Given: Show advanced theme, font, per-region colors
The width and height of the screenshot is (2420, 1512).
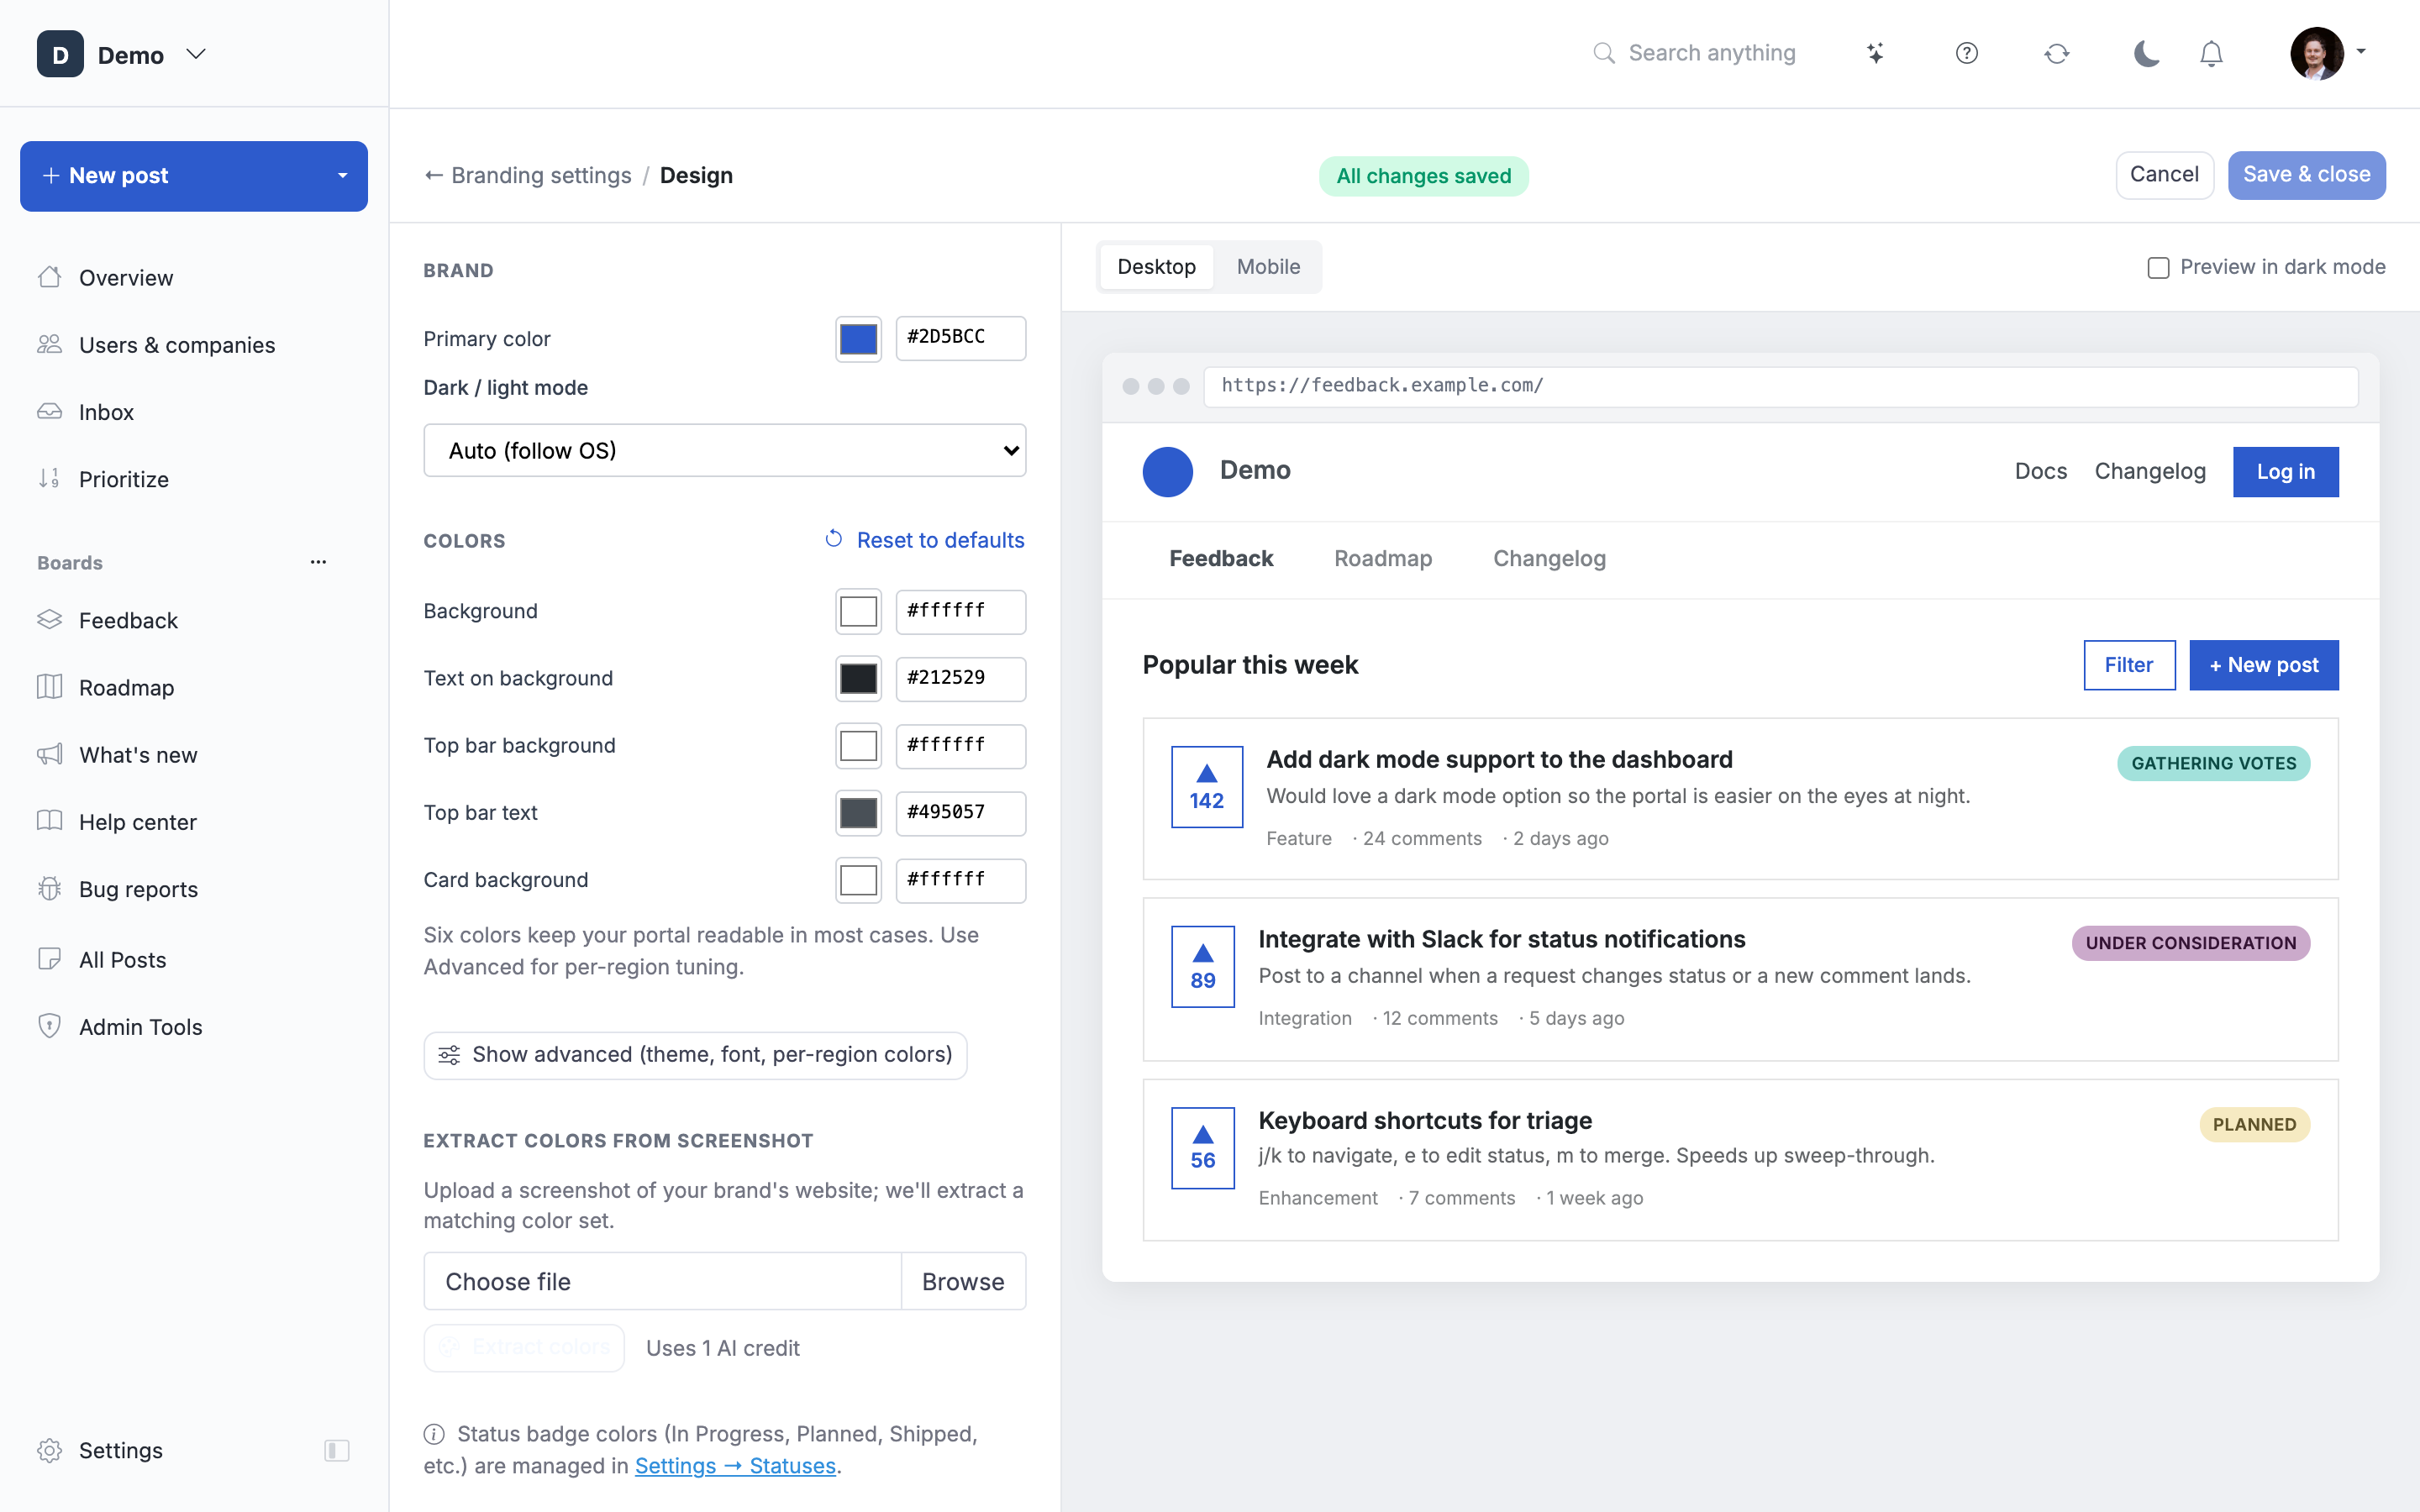Looking at the screenshot, I should (x=695, y=1055).
